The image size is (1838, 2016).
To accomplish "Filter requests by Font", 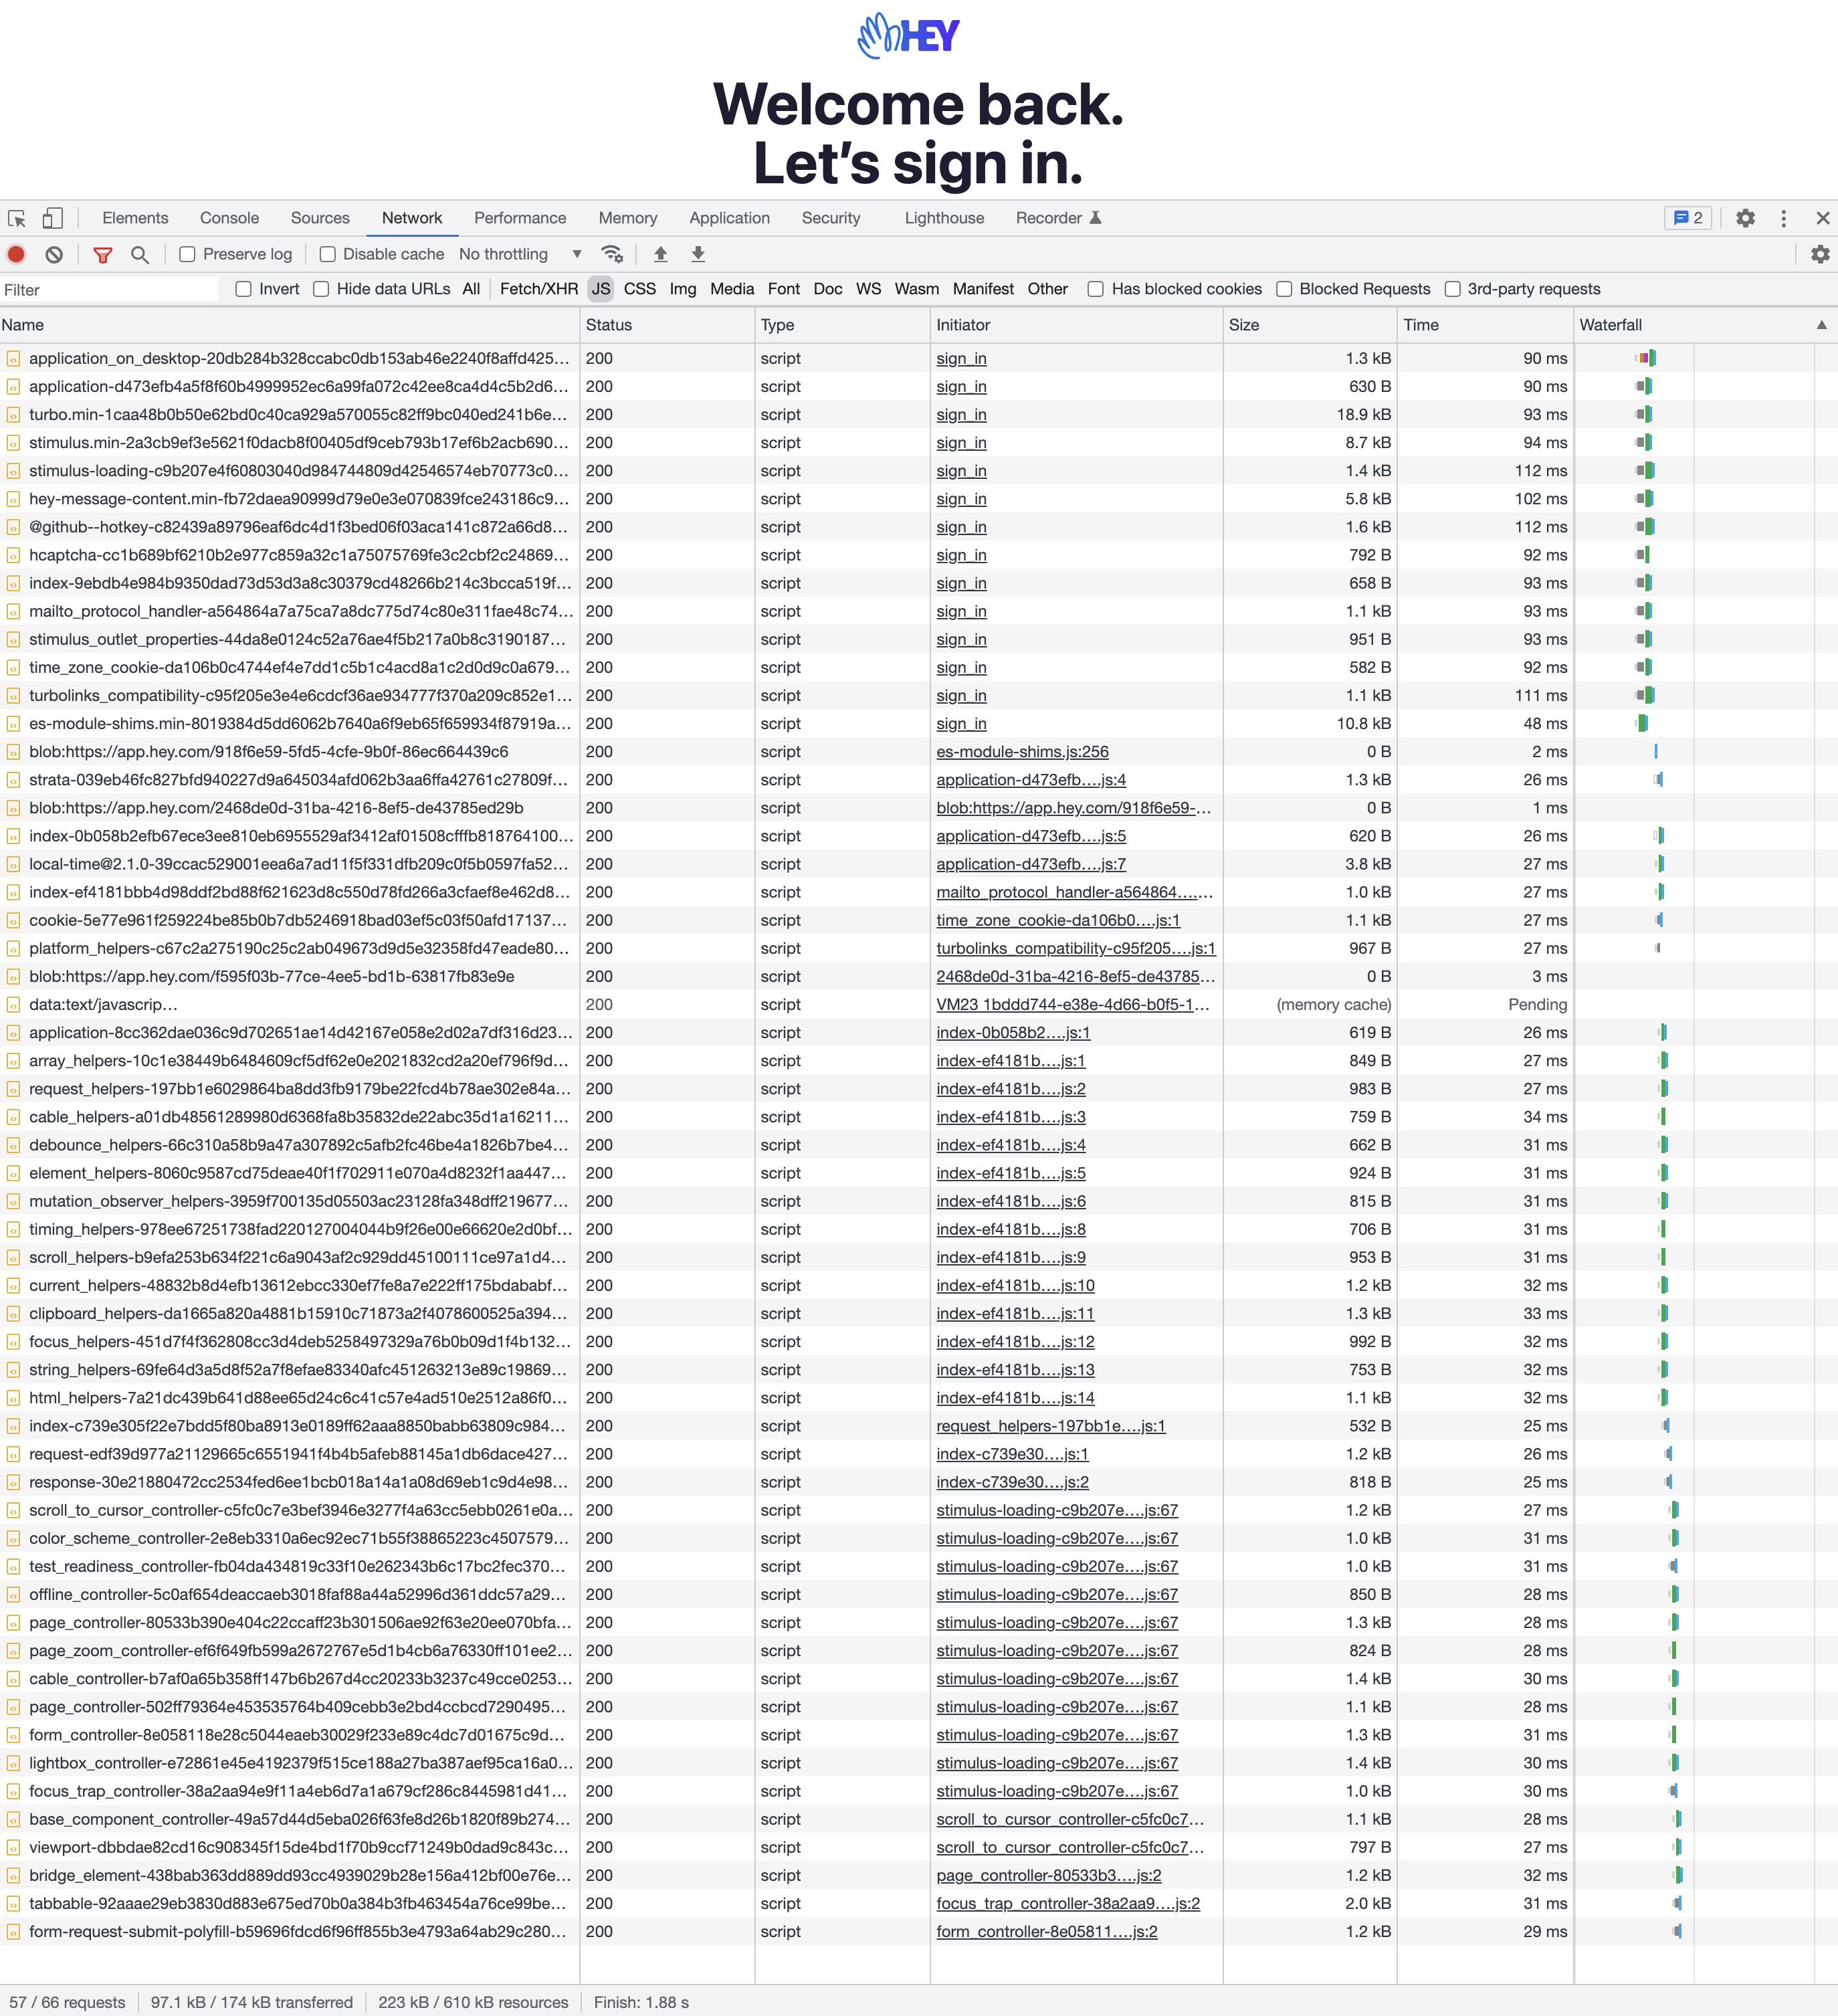I will click(784, 289).
